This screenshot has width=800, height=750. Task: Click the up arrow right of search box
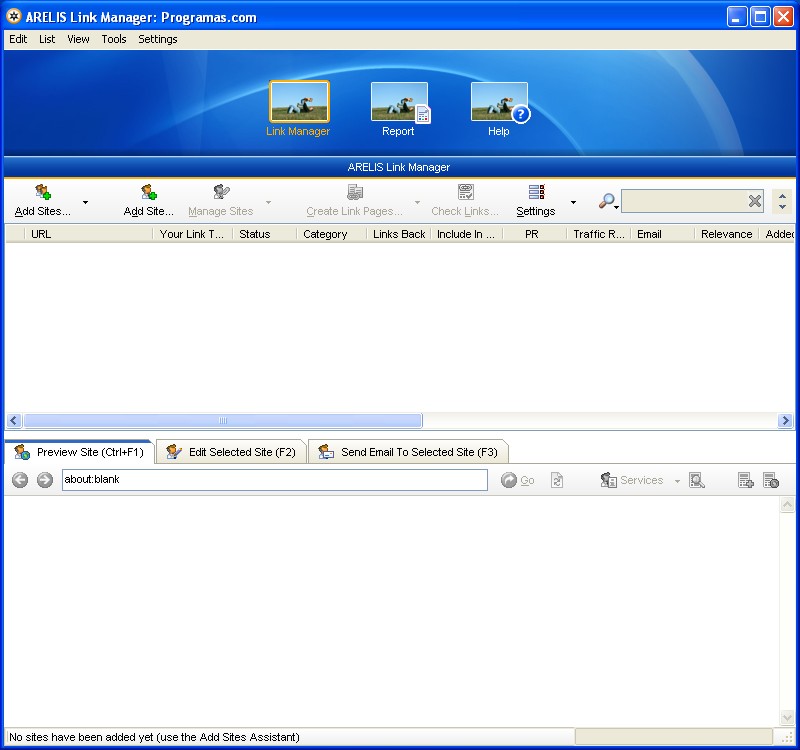point(783,196)
